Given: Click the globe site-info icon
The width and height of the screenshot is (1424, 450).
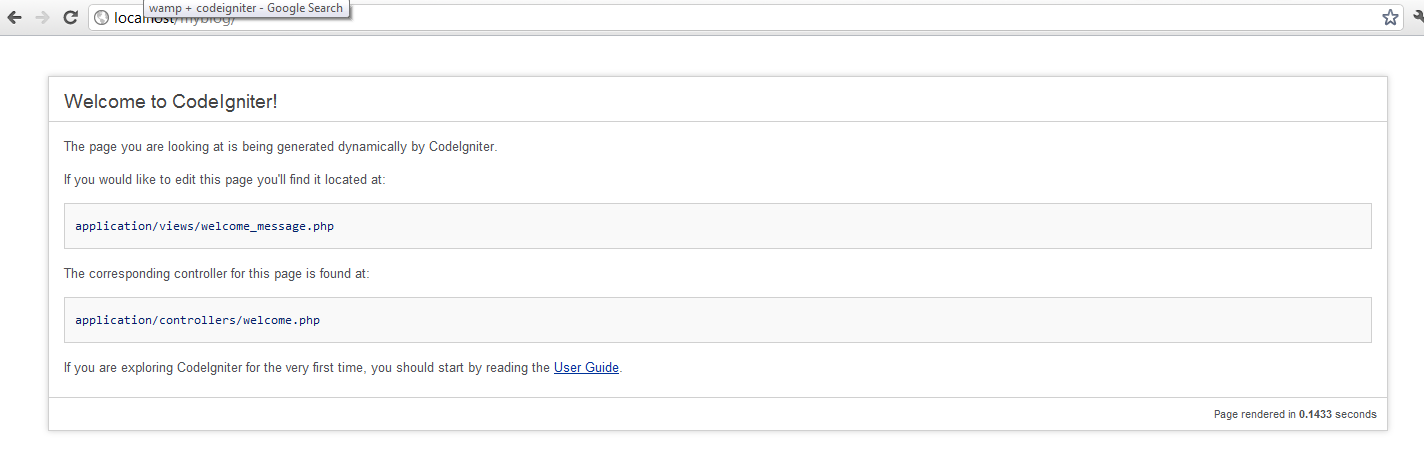Looking at the screenshot, I should pyautogui.click(x=101, y=18).
